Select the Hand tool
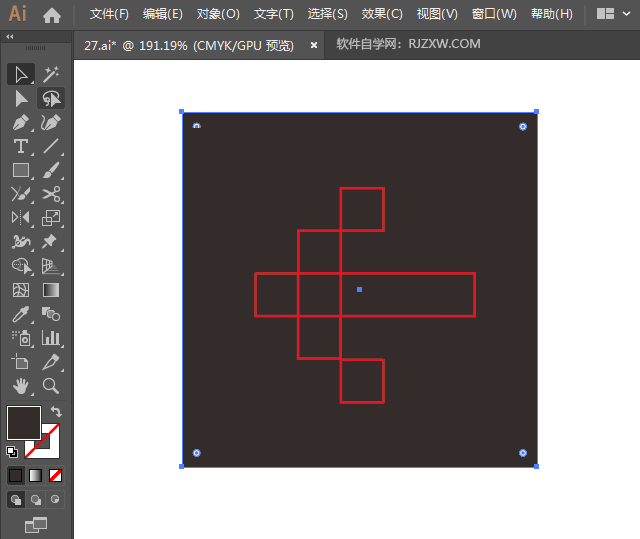The image size is (640, 539). tap(21, 386)
